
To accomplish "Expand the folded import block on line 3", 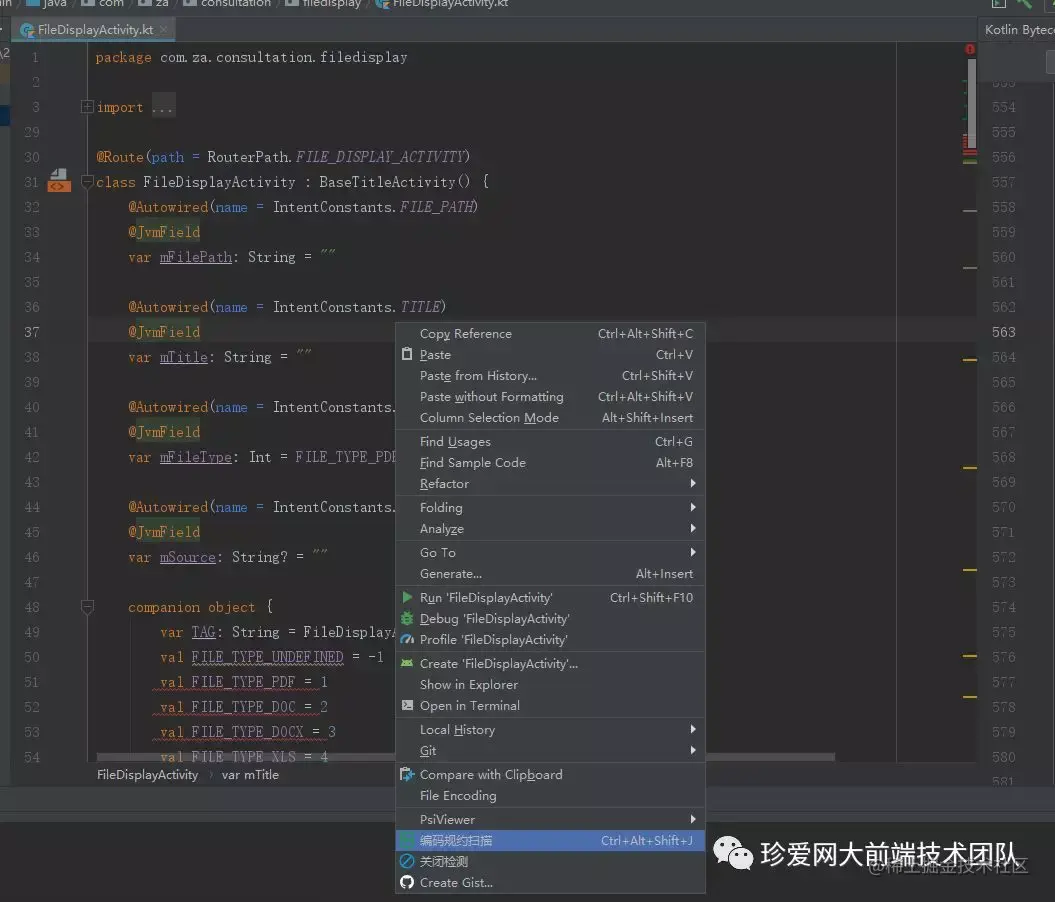I will [87, 106].
